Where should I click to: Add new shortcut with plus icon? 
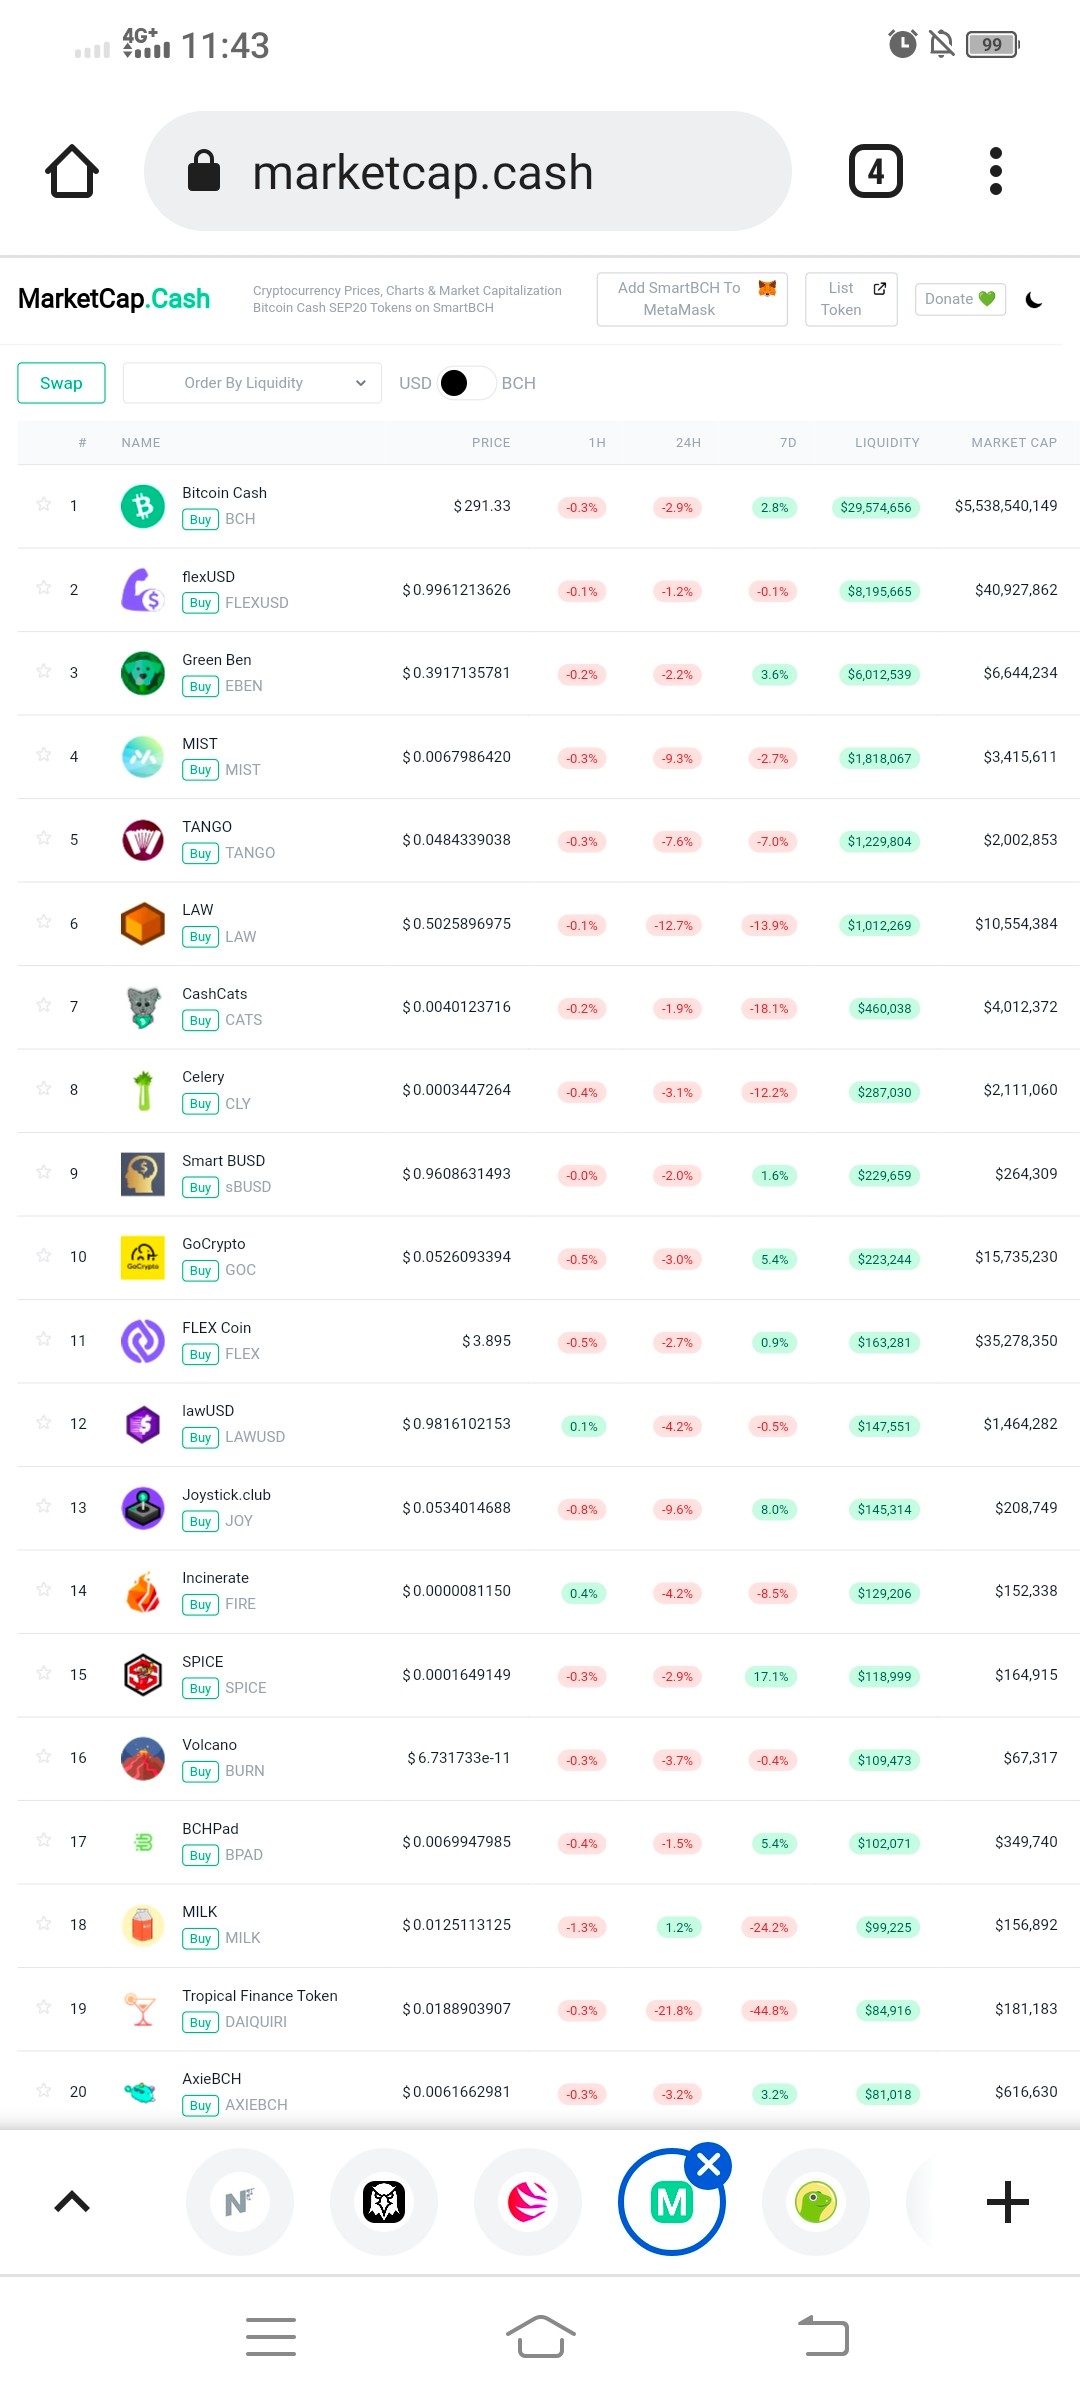(x=1007, y=2202)
